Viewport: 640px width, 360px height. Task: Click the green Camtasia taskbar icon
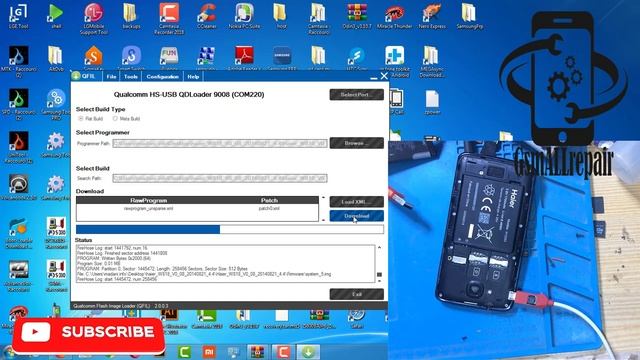[x=184, y=352]
